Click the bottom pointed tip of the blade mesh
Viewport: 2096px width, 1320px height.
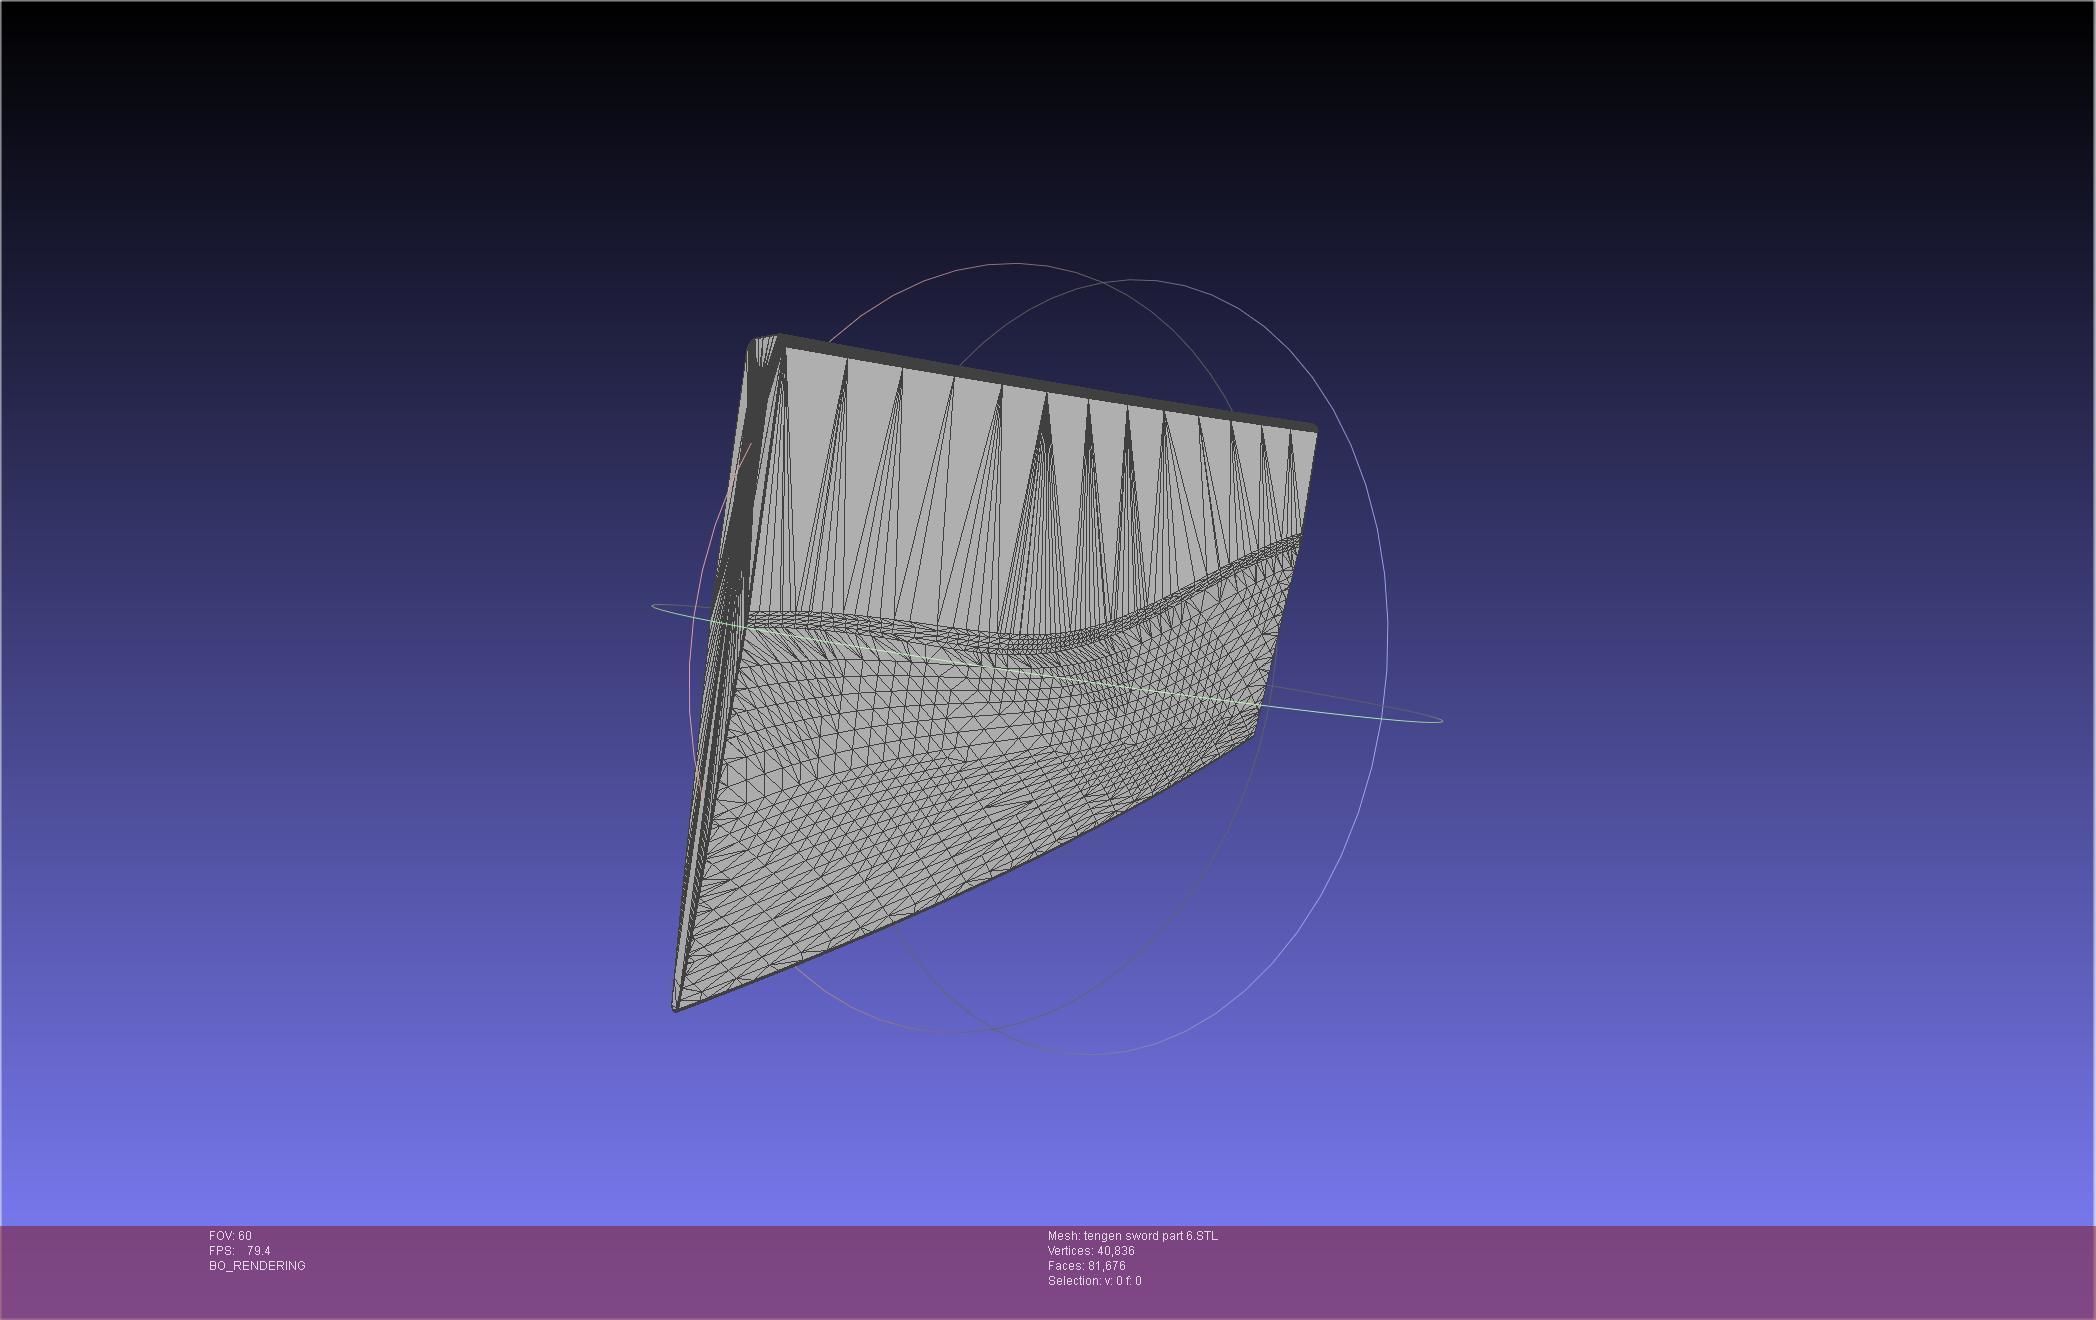click(677, 1006)
